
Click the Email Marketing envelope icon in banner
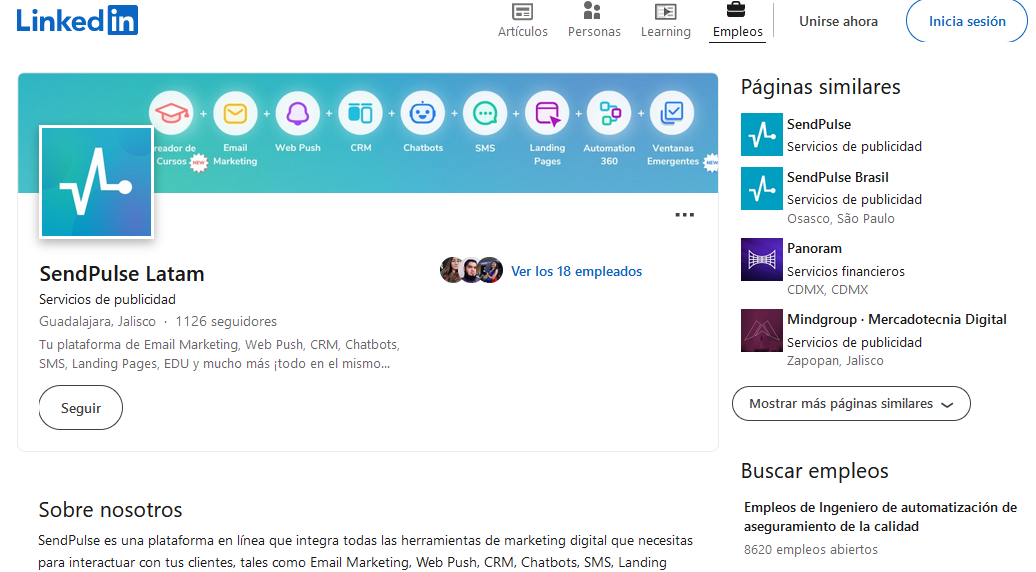235,113
